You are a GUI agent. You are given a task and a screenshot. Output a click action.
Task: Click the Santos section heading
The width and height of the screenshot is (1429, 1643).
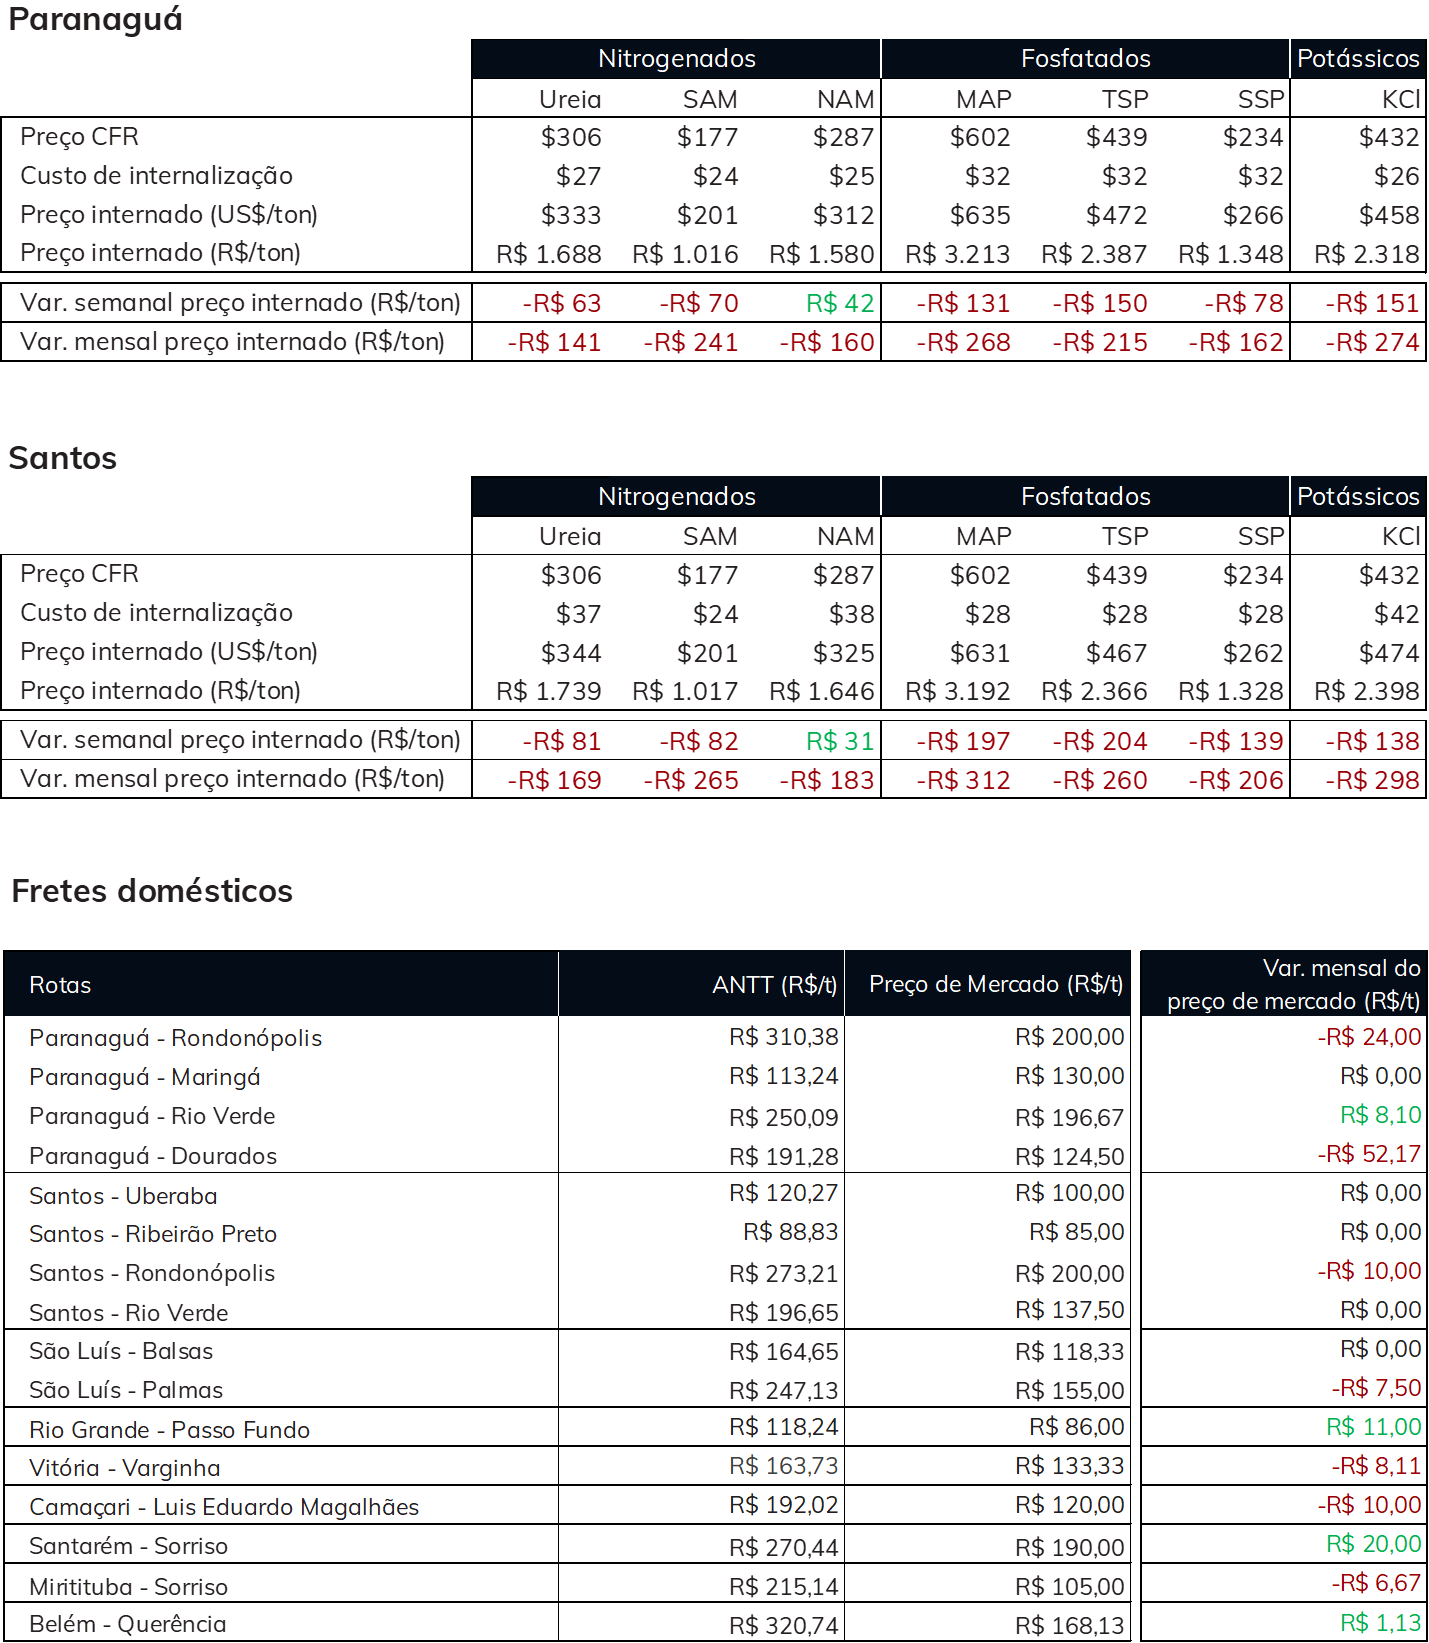tap(63, 458)
